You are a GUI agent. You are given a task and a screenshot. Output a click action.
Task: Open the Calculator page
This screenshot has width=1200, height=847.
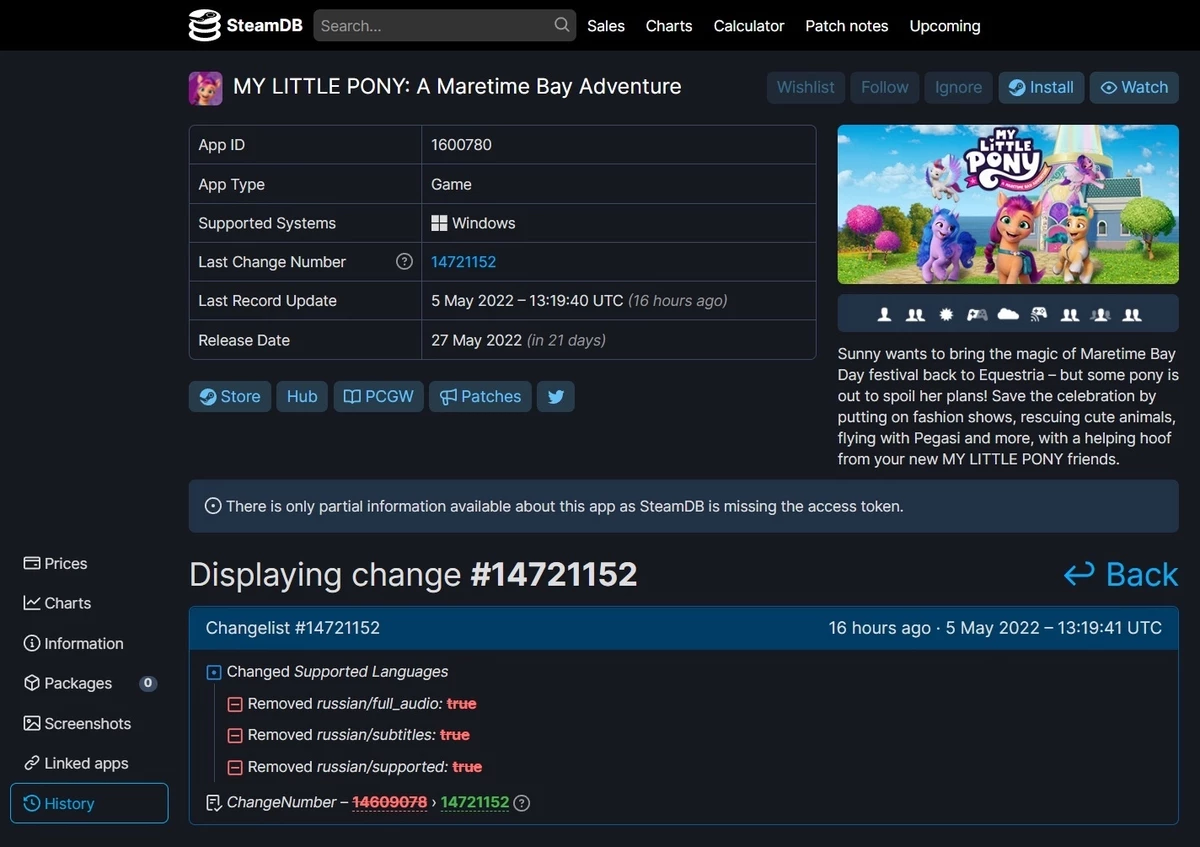tap(749, 26)
